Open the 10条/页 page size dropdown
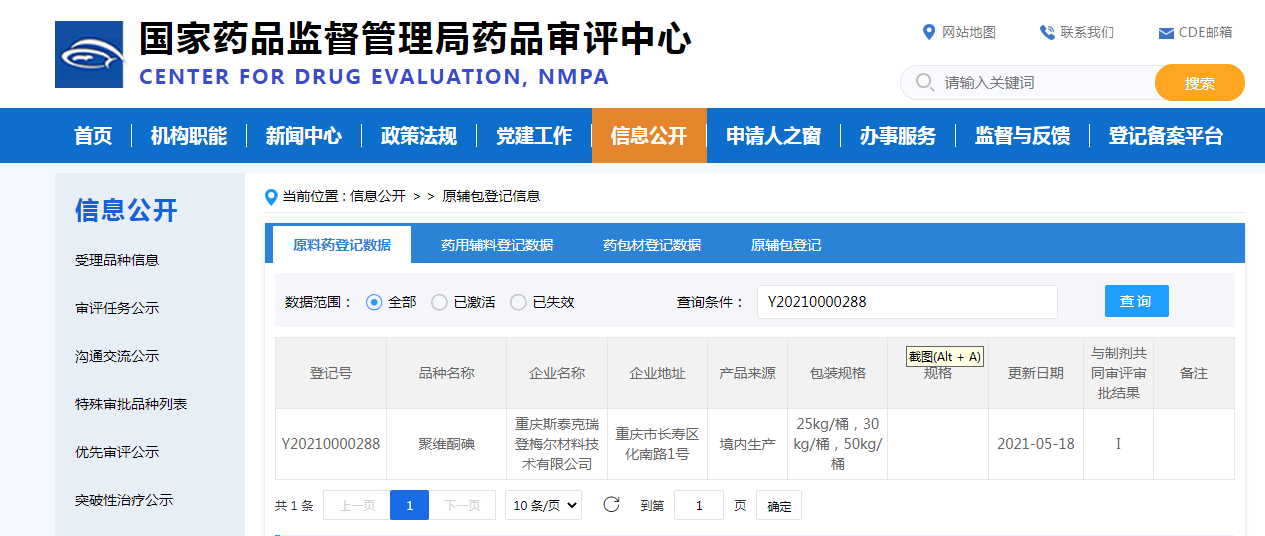The image size is (1265, 536). 543,505
